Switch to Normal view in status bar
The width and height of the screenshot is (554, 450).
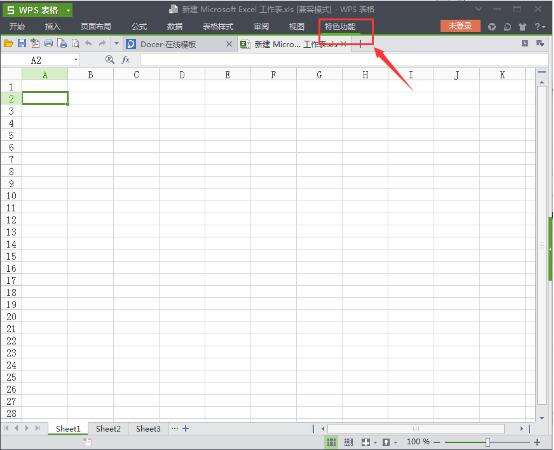(x=331, y=442)
